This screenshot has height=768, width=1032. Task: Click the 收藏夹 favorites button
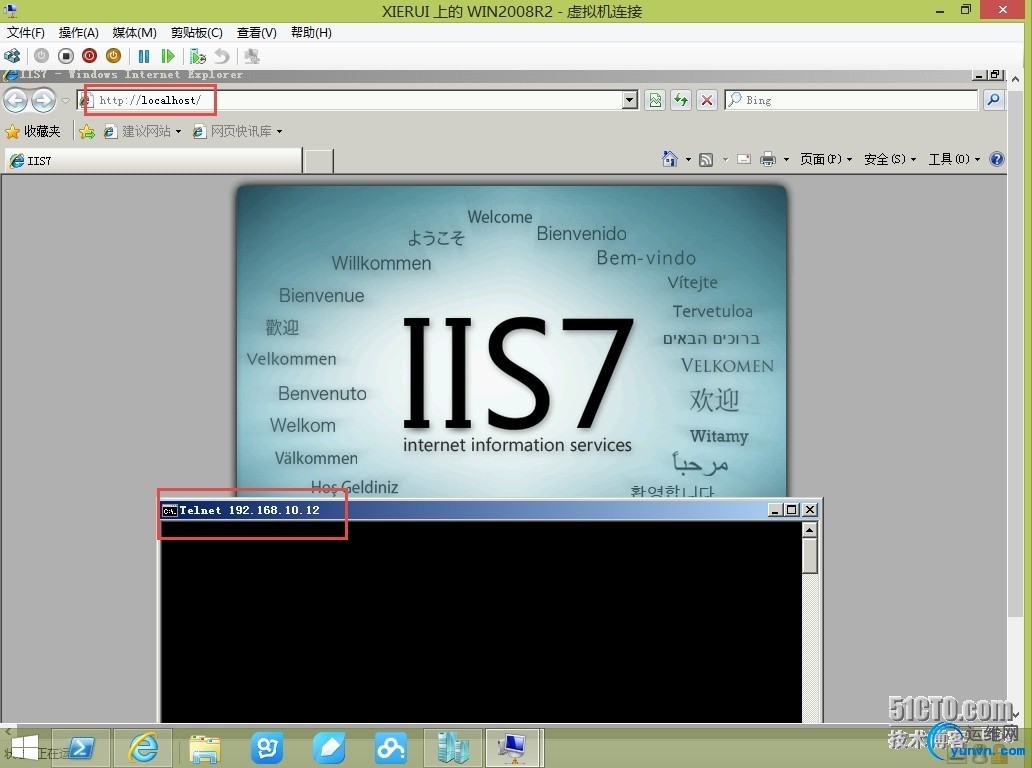click(33, 131)
